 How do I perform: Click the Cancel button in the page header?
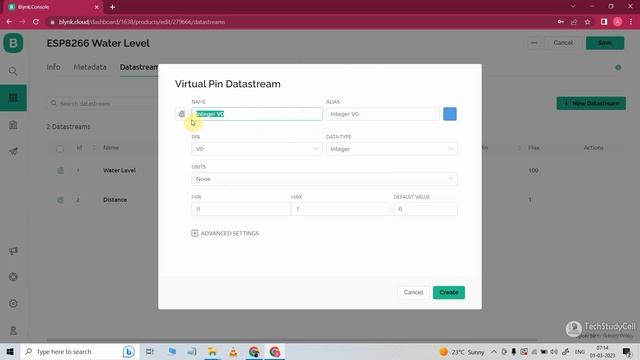(x=563, y=42)
